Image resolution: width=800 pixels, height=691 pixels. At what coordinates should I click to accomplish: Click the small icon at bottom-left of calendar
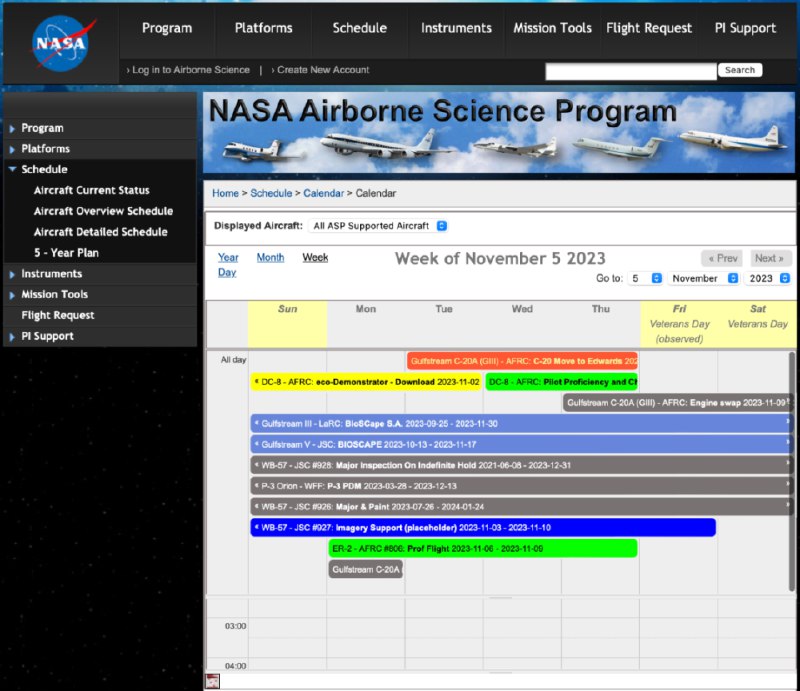coord(212,681)
